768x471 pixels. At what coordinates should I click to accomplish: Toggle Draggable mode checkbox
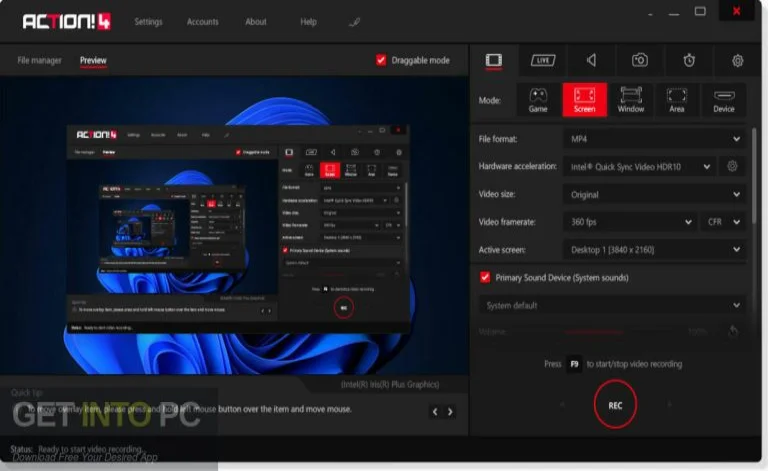point(381,60)
